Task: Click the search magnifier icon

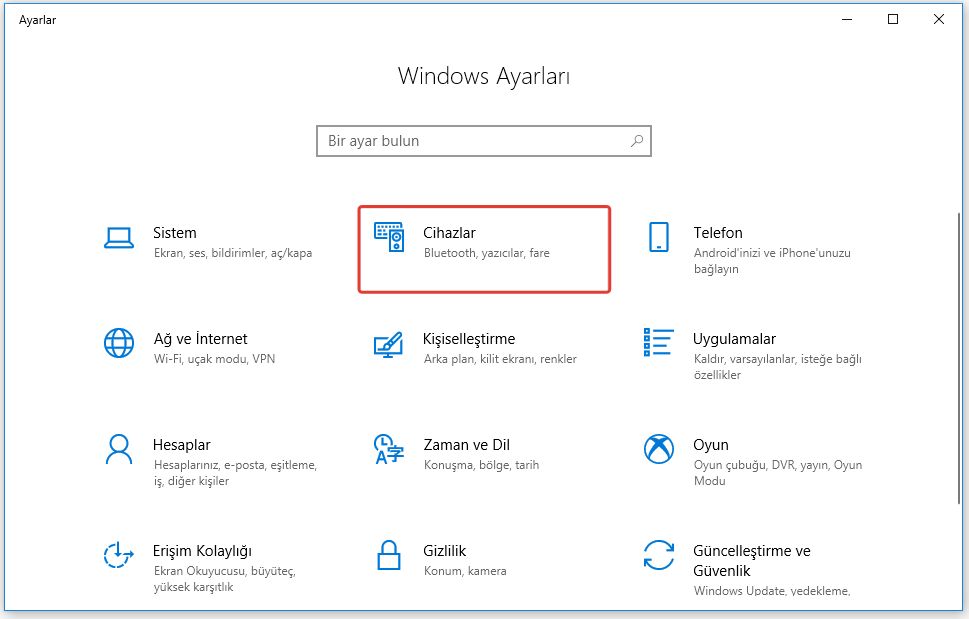Action: [637, 141]
